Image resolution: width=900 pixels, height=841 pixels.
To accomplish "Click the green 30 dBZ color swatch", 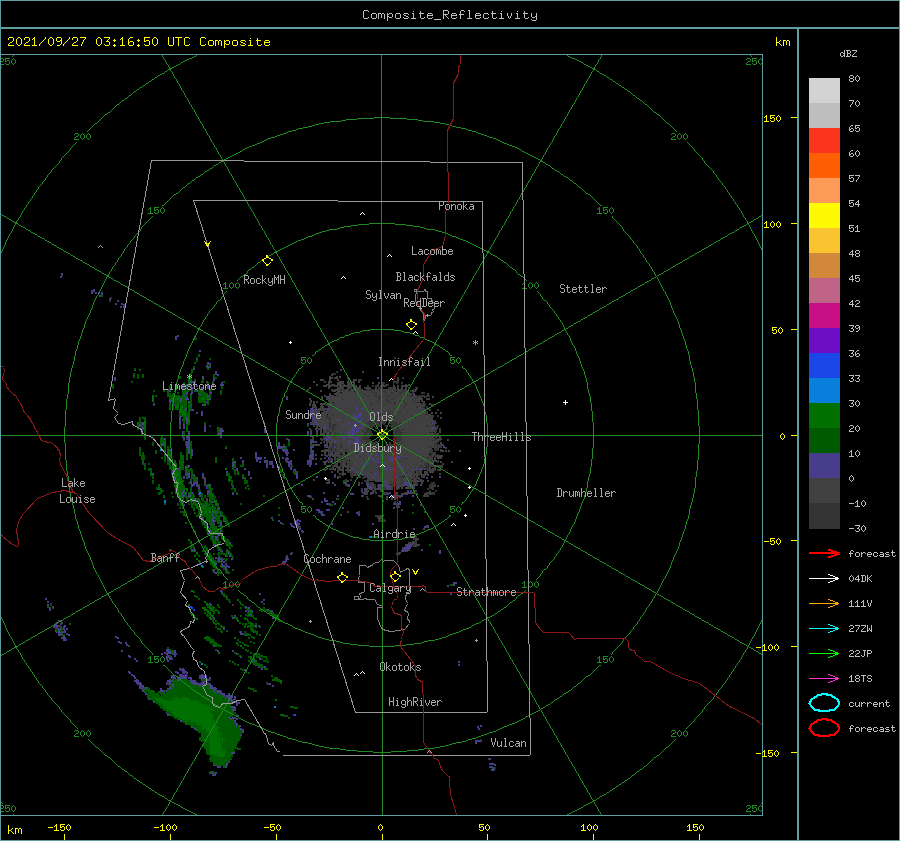I will click(x=824, y=415).
